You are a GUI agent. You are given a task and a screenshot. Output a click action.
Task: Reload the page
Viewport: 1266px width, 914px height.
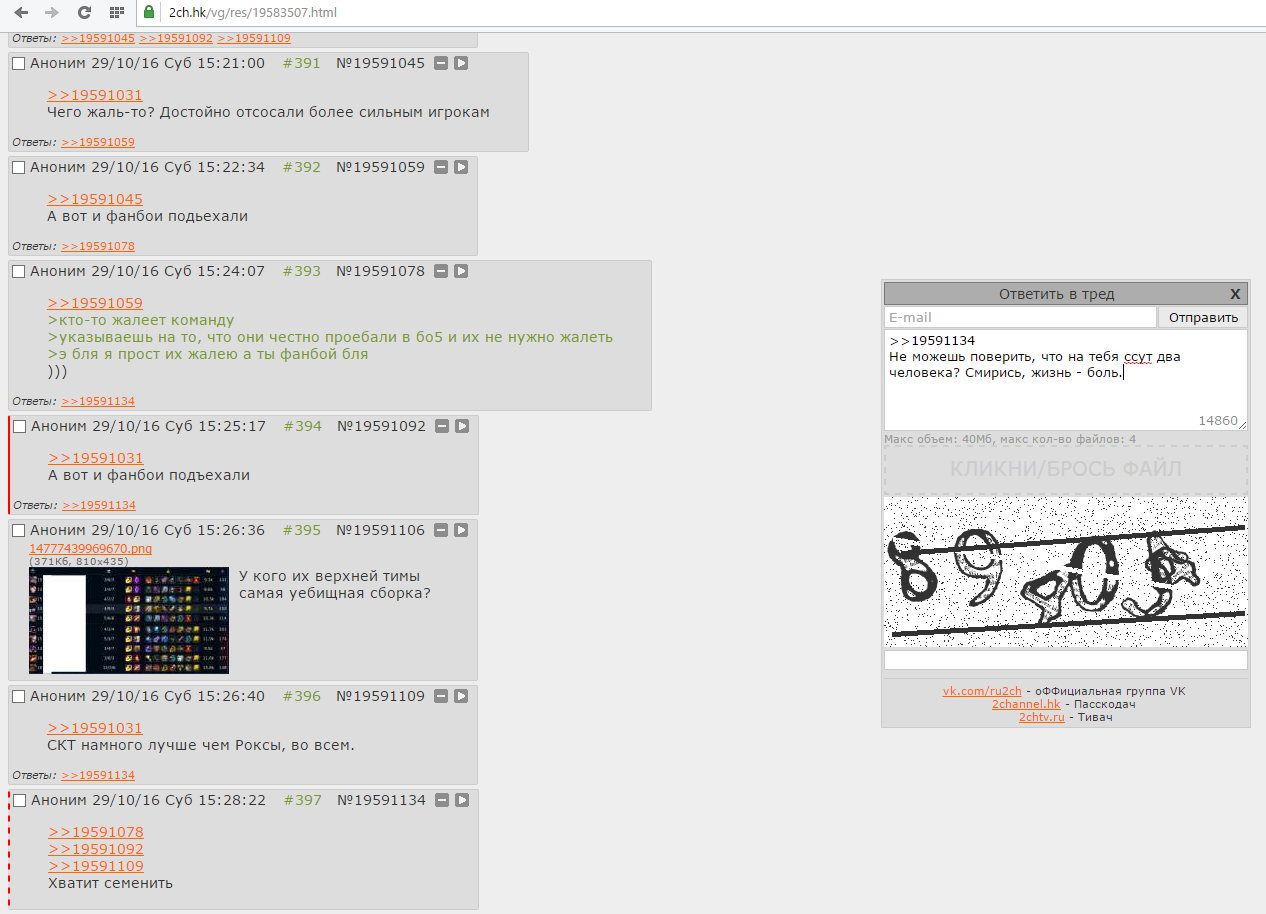point(84,12)
